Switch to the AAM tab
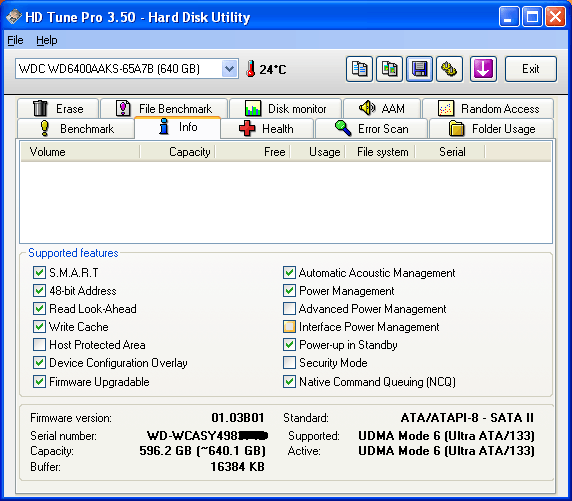The image size is (572, 501). click(x=382, y=108)
